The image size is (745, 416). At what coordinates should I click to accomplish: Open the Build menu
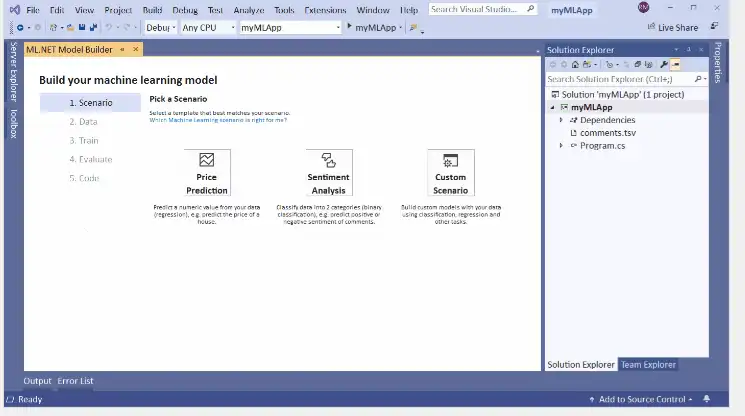(152, 10)
